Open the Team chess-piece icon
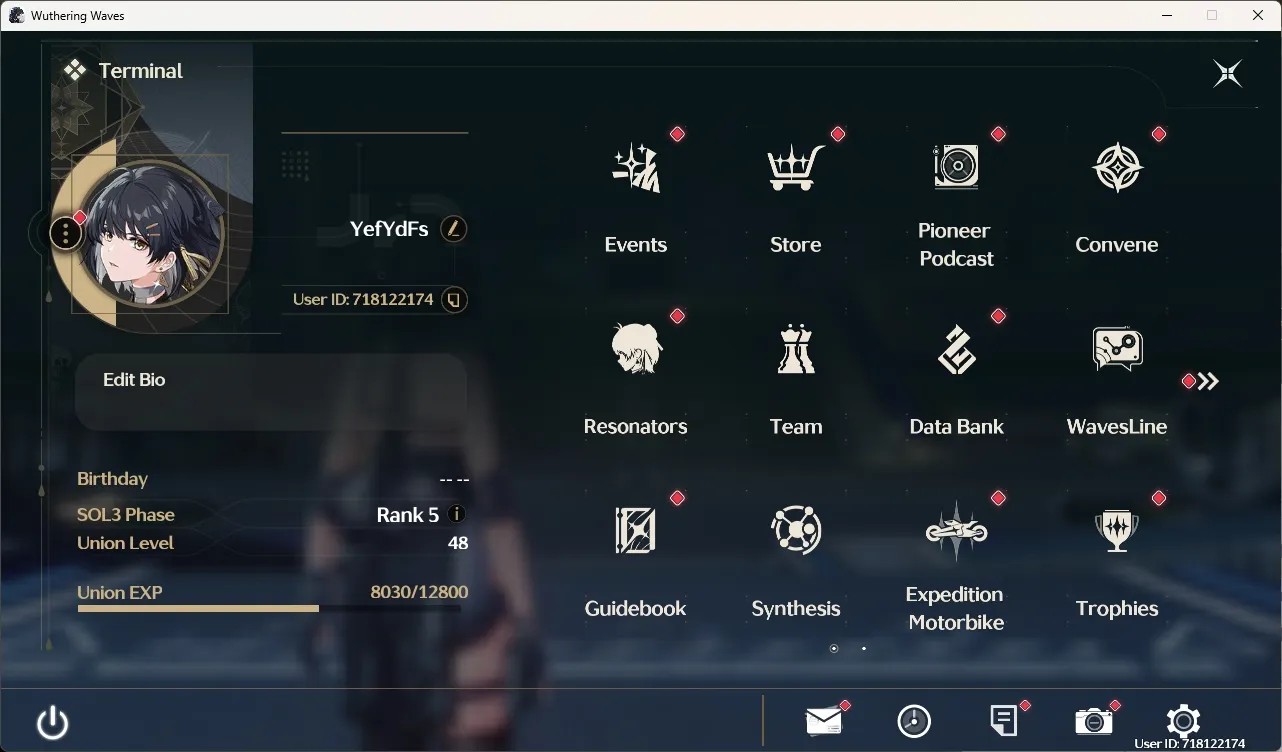 pos(796,349)
